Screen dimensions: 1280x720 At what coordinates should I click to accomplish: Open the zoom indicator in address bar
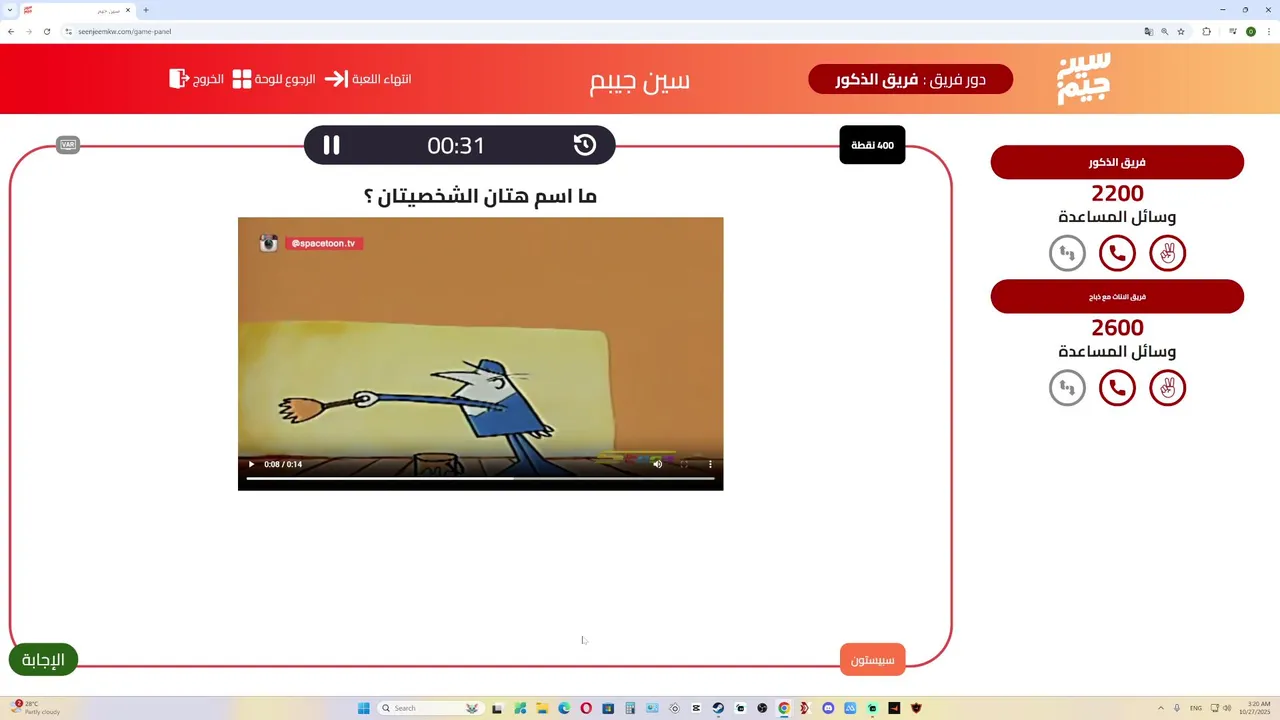pos(1165,31)
